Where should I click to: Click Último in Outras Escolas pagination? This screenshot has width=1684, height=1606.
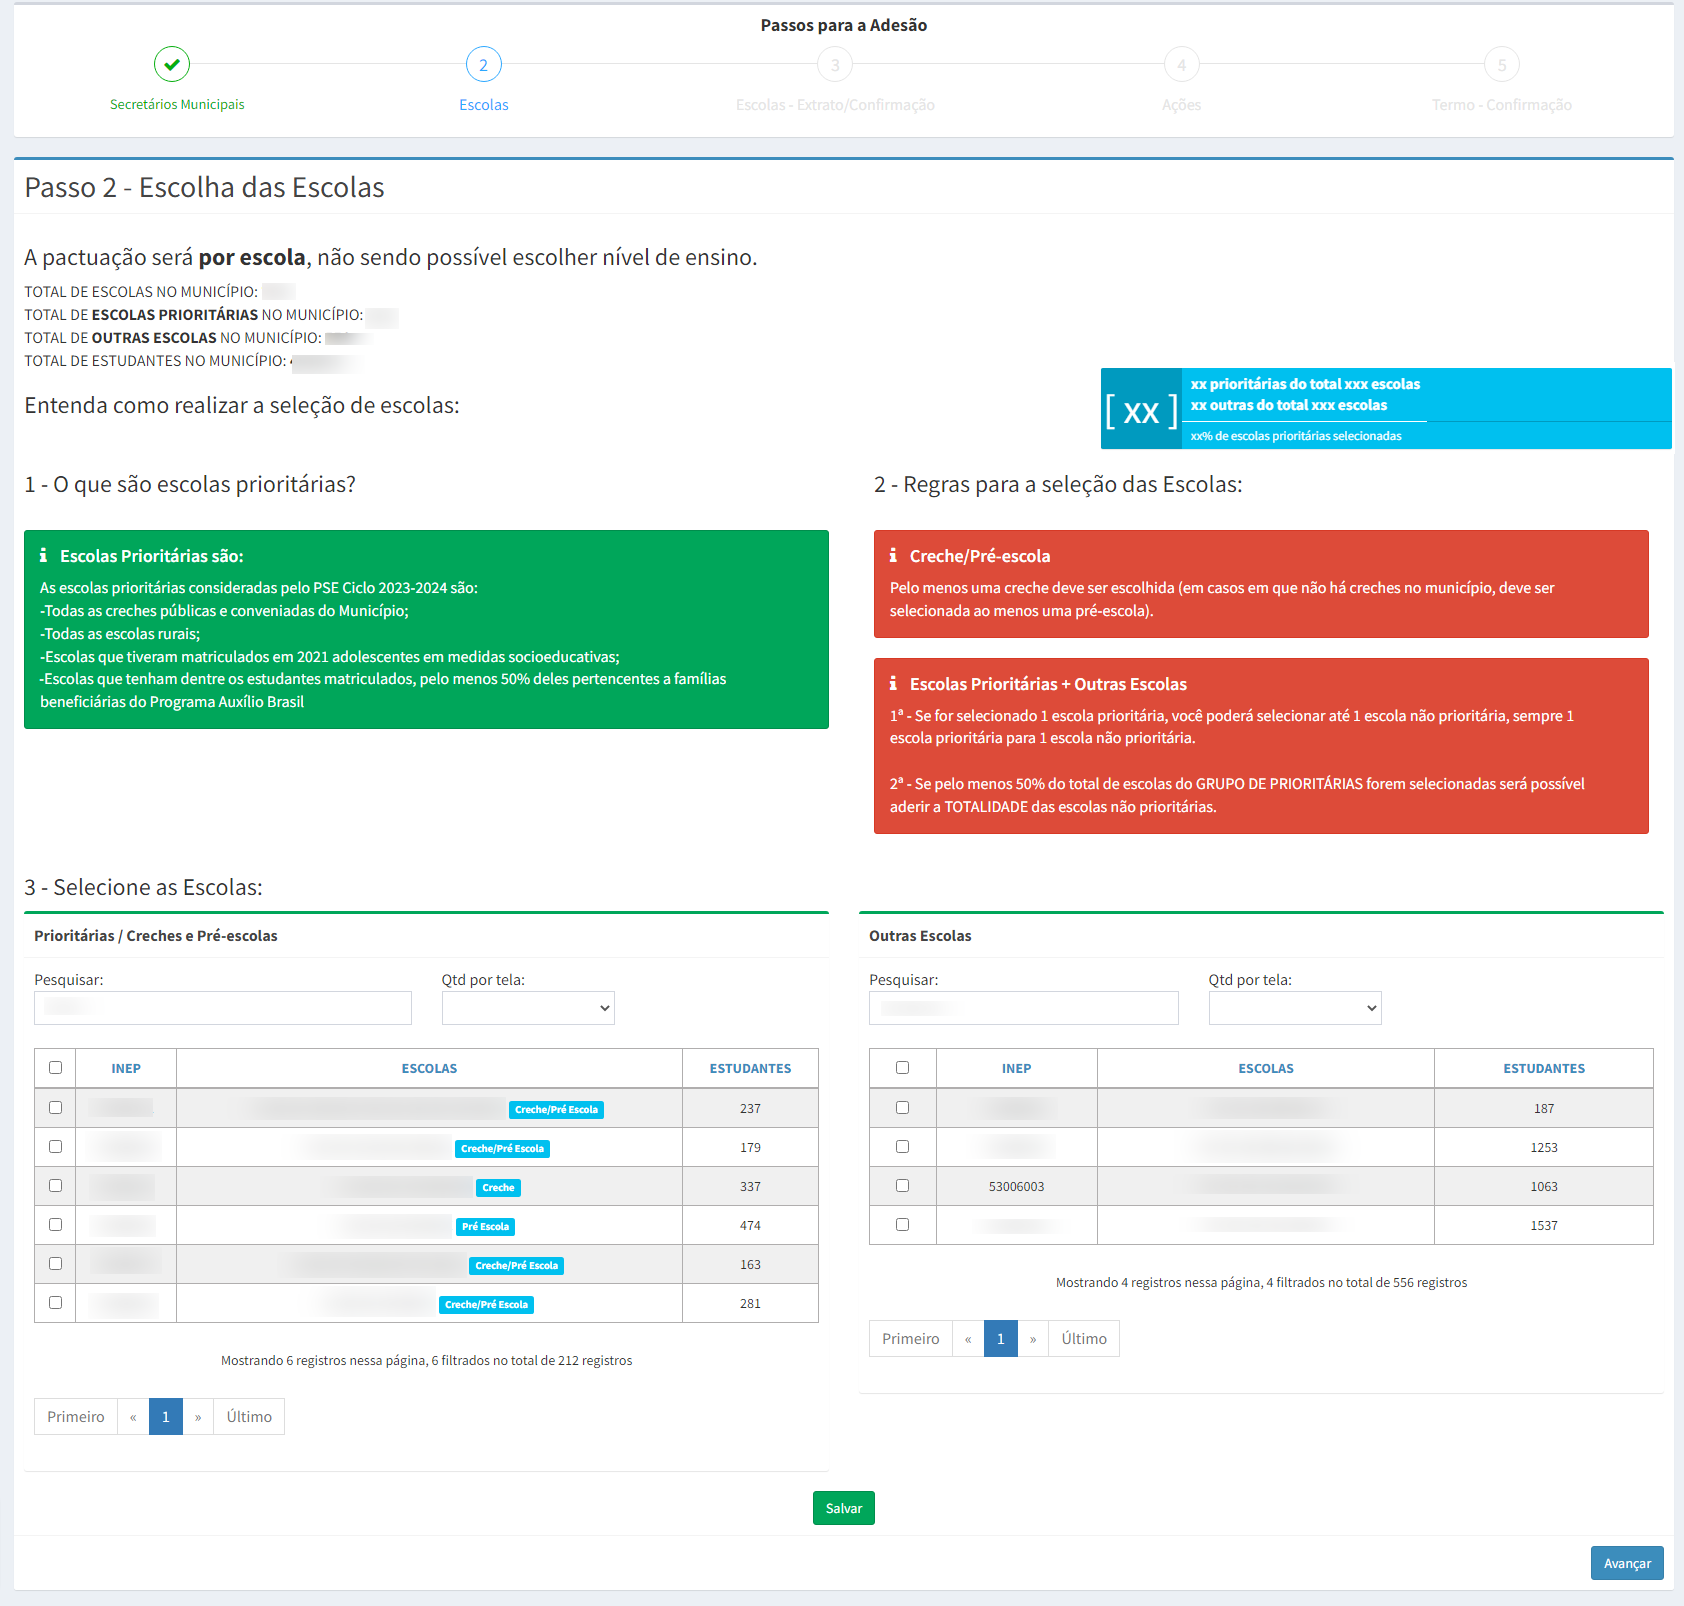(1084, 1338)
